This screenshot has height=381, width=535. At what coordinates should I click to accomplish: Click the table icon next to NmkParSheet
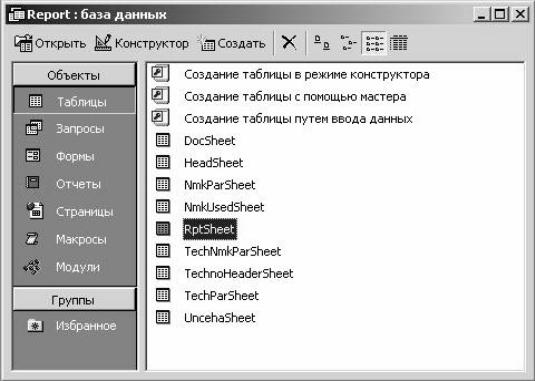[163, 184]
